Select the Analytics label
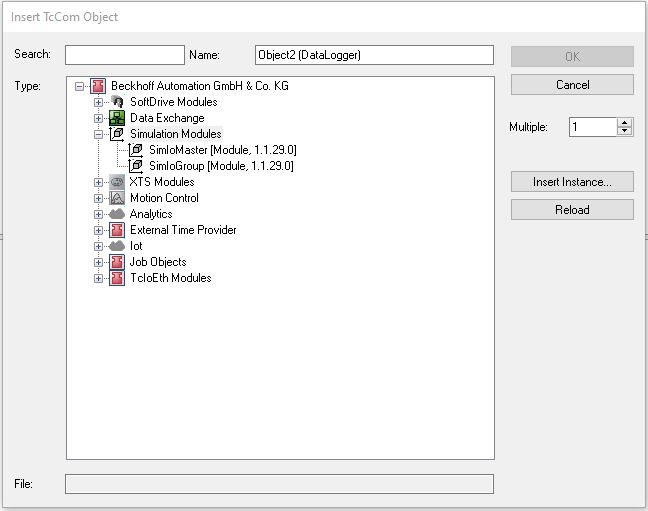 pos(151,214)
